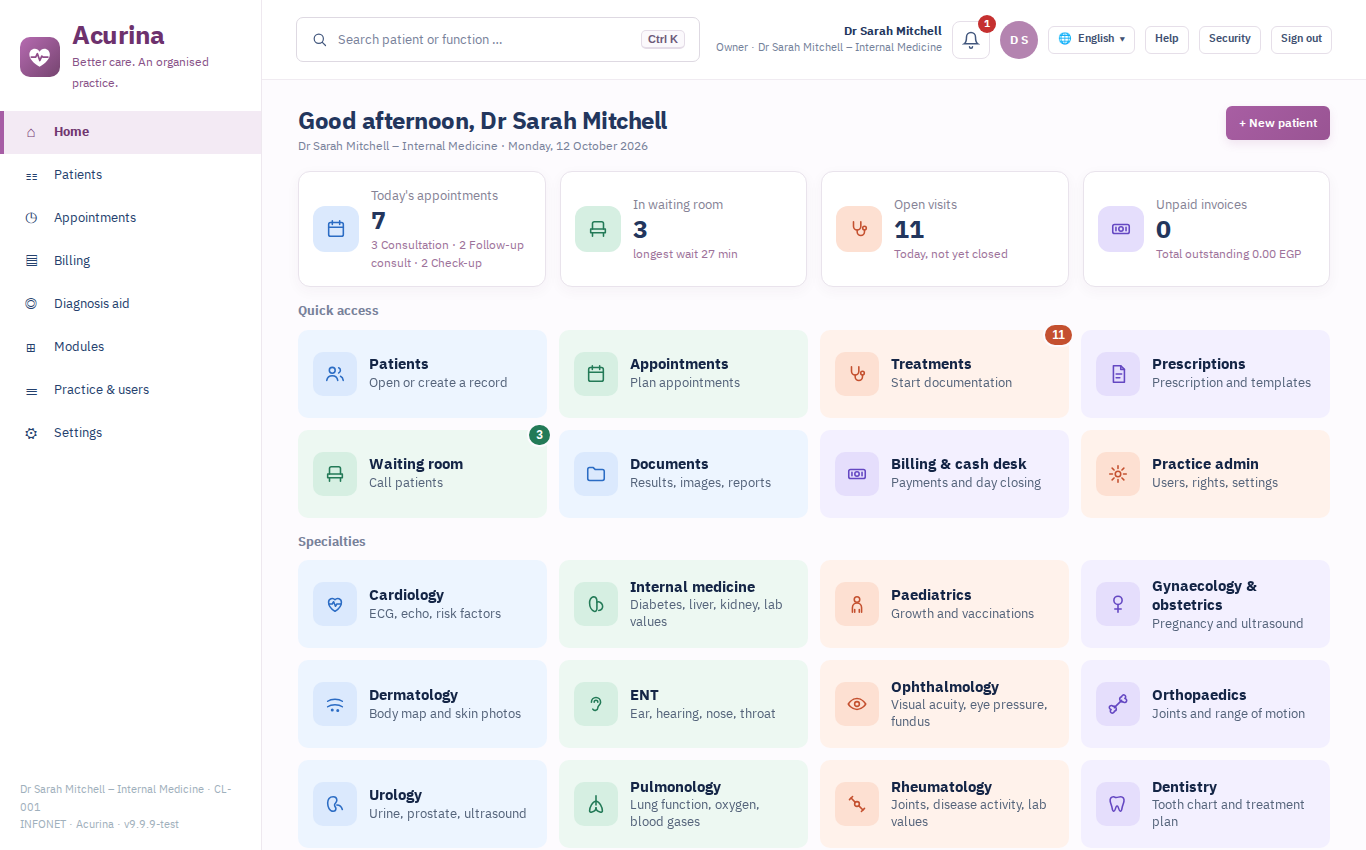
Task: Click the Paediatrics child icon
Action: 857,604
